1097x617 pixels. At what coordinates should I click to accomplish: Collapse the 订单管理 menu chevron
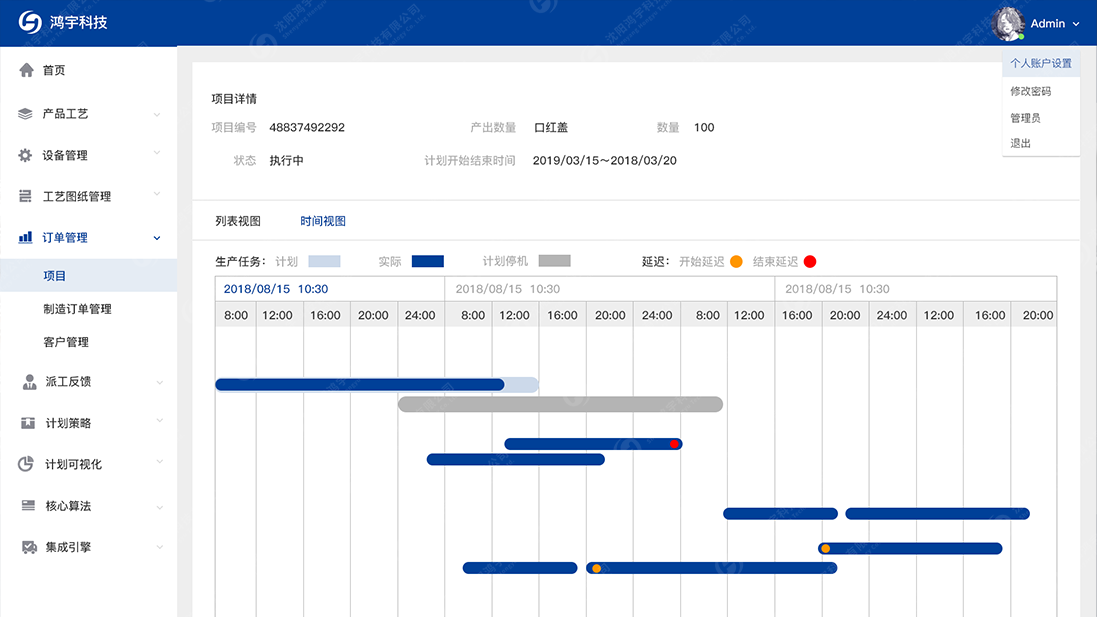click(157, 238)
